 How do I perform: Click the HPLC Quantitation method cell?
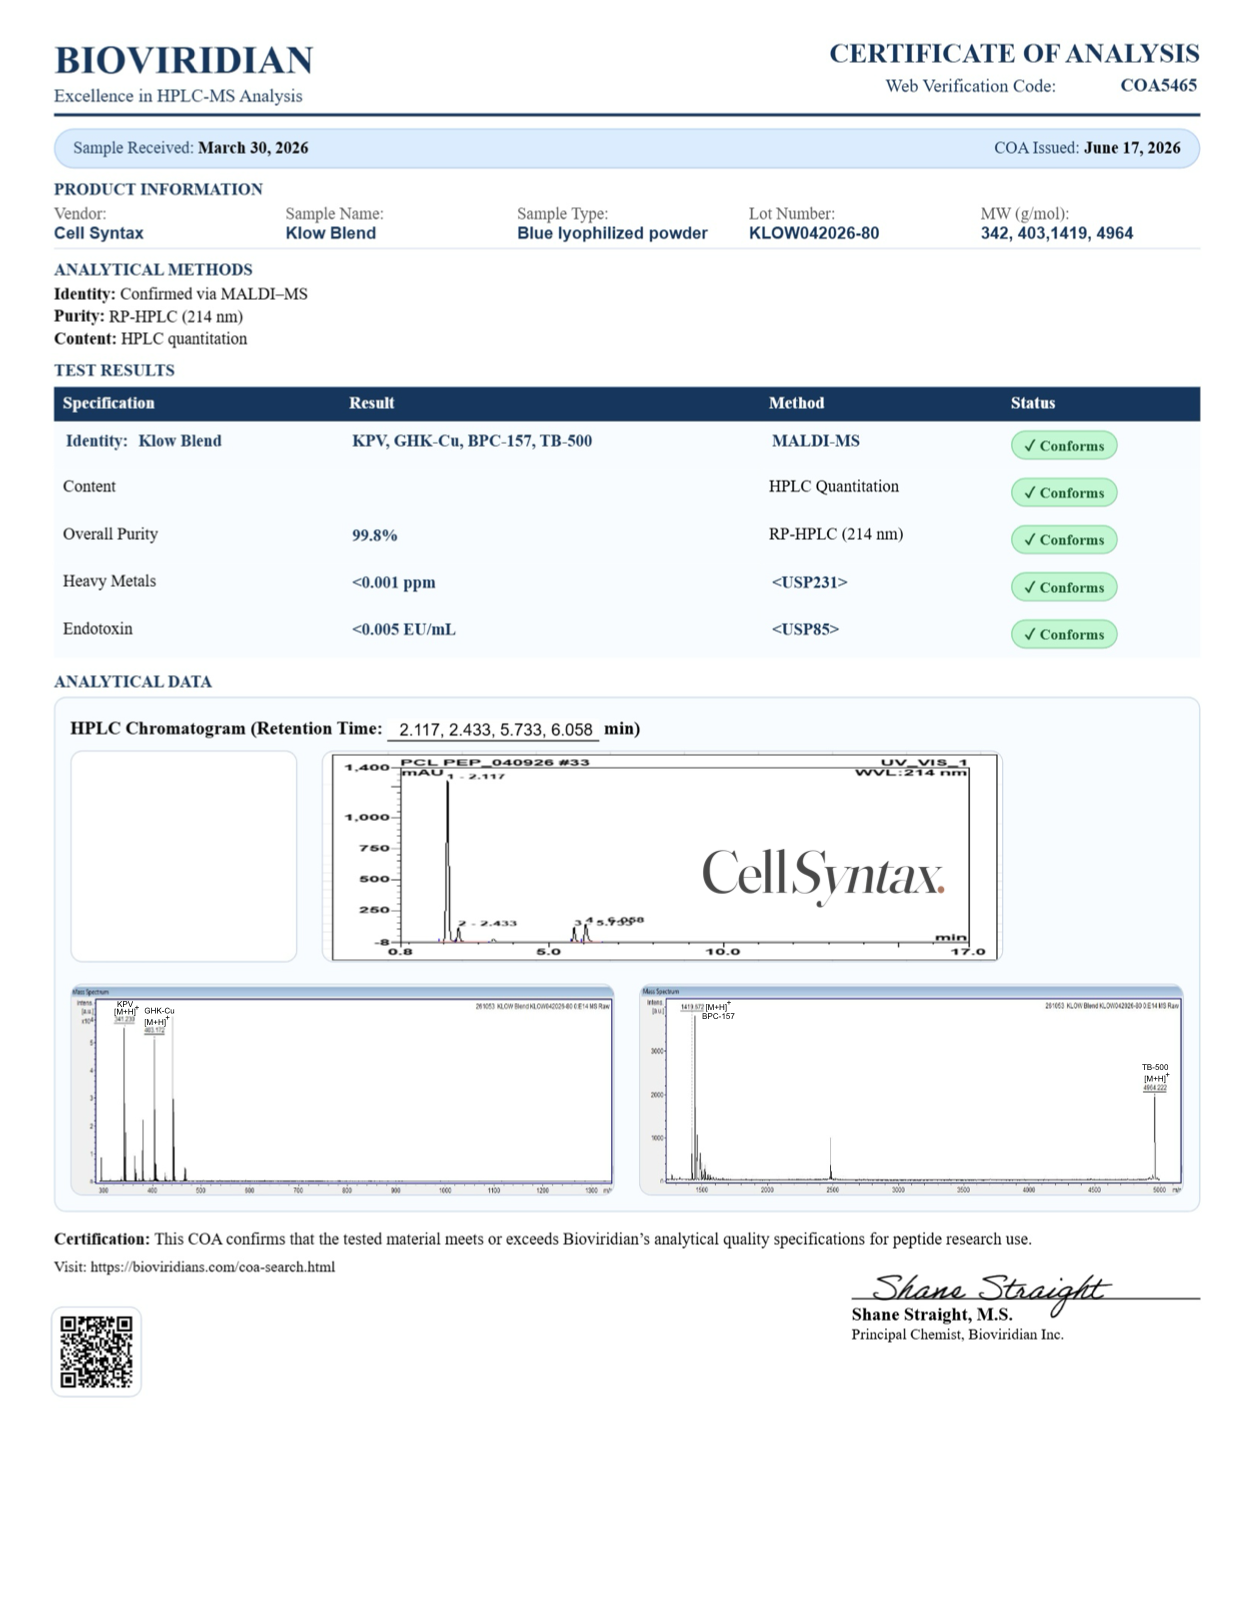(834, 486)
